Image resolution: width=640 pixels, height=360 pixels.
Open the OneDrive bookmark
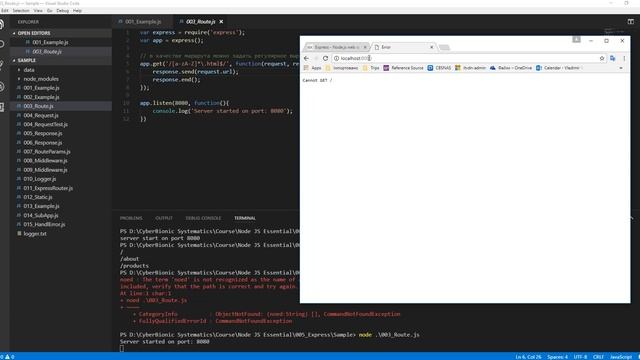click(511, 68)
